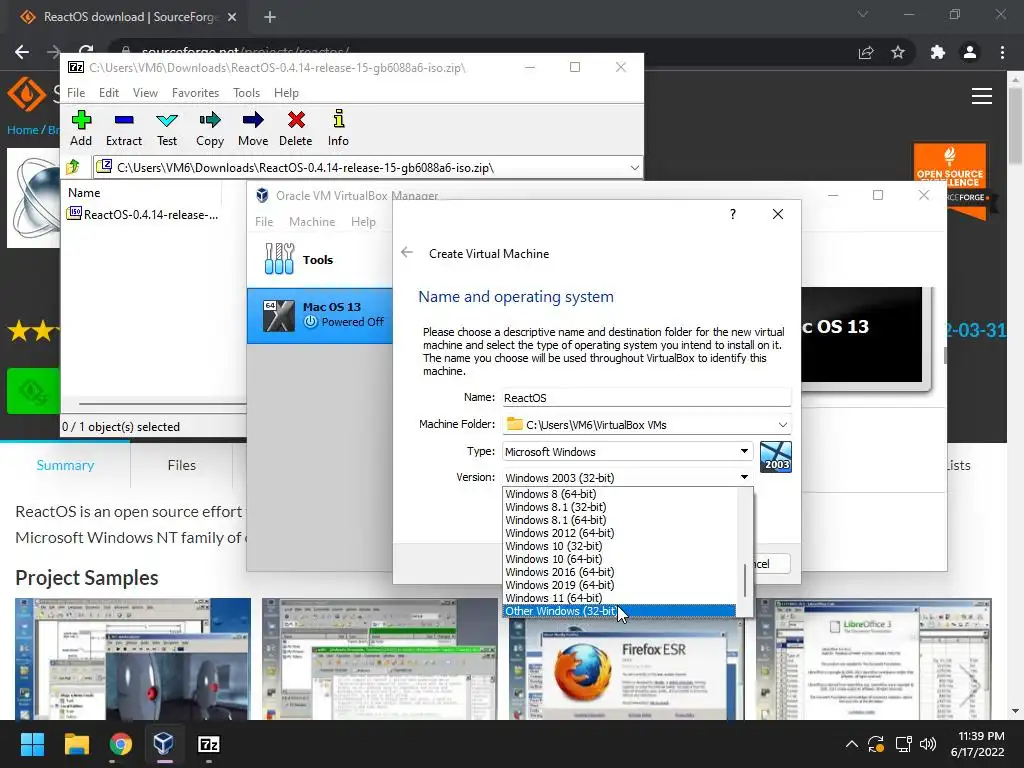Click the version list scrollbar thumb
The image size is (1024, 768).
pos(744,581)
